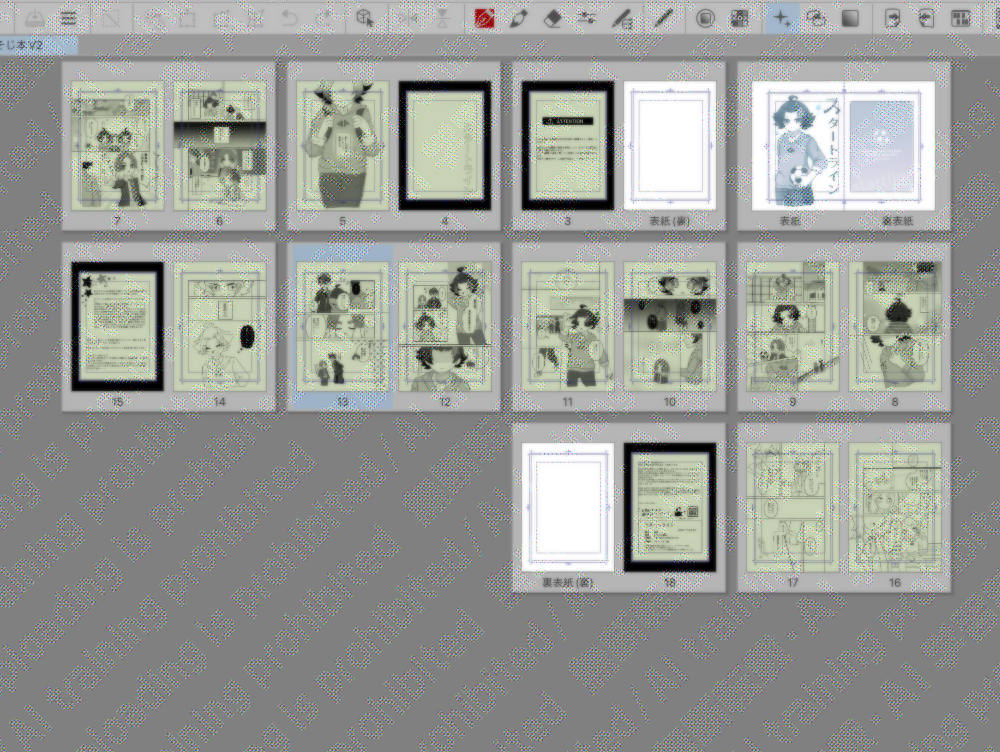Click the red Clip Studio icon
The image size is (1000, 752).
tap(485, 18)
